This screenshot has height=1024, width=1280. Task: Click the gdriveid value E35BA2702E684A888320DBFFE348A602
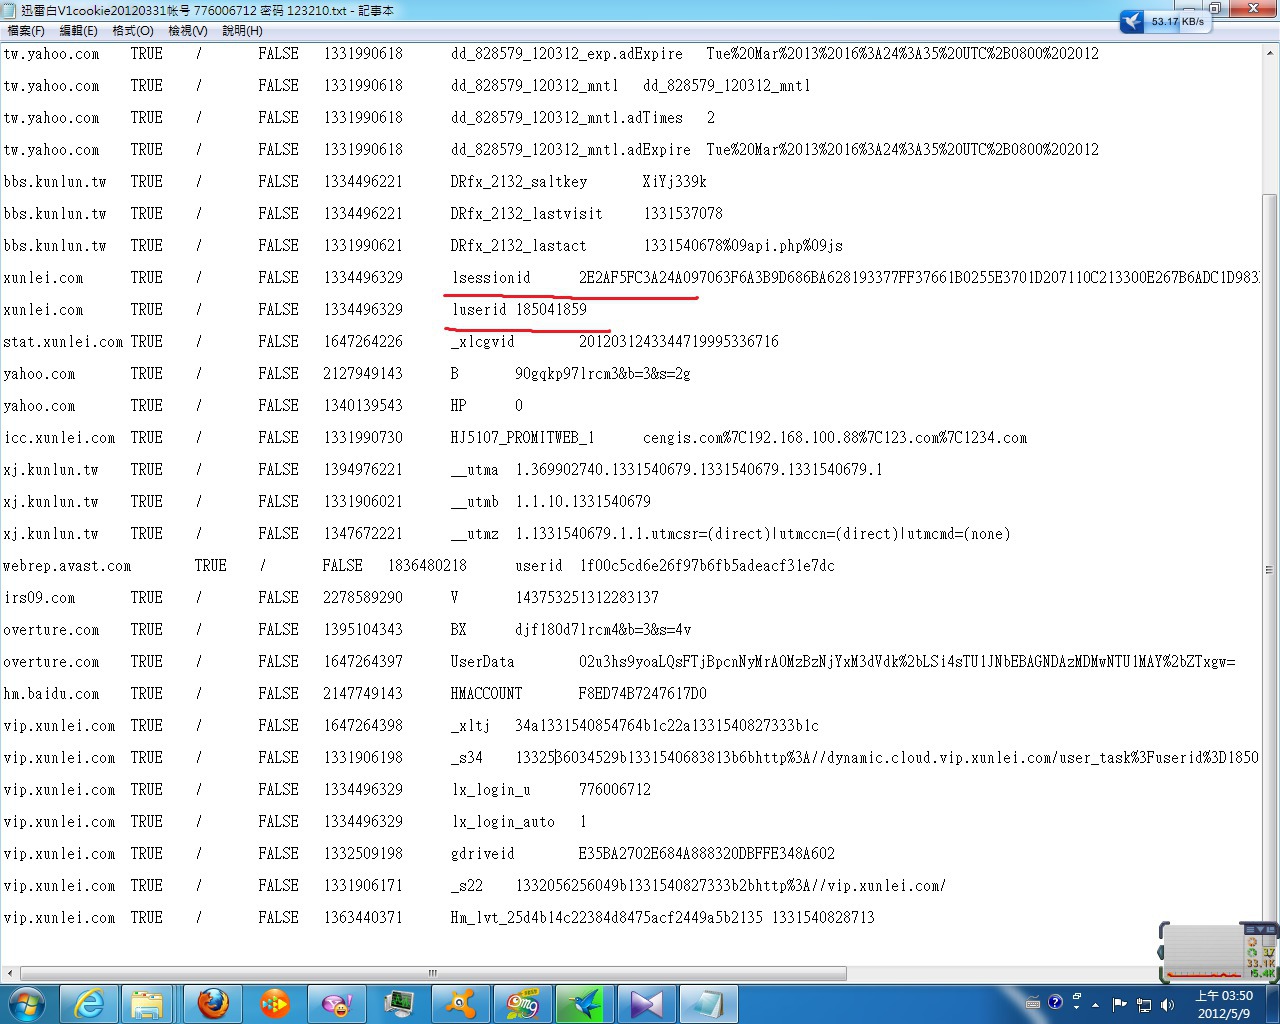point(707,854)
